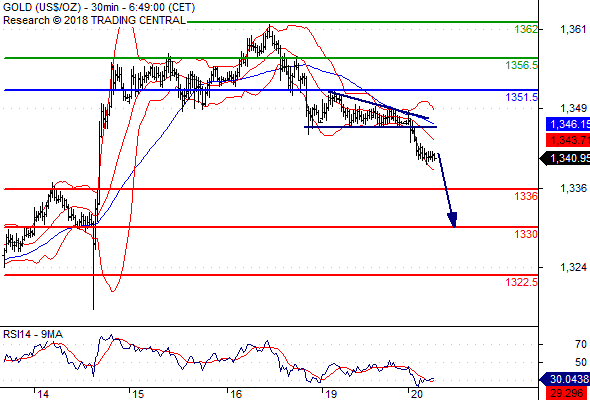Image resolution: width=590 pixels, height=400 pixels.
Task: Click the 1356.5 green resistance label
Action: click(x=522, y=65)
